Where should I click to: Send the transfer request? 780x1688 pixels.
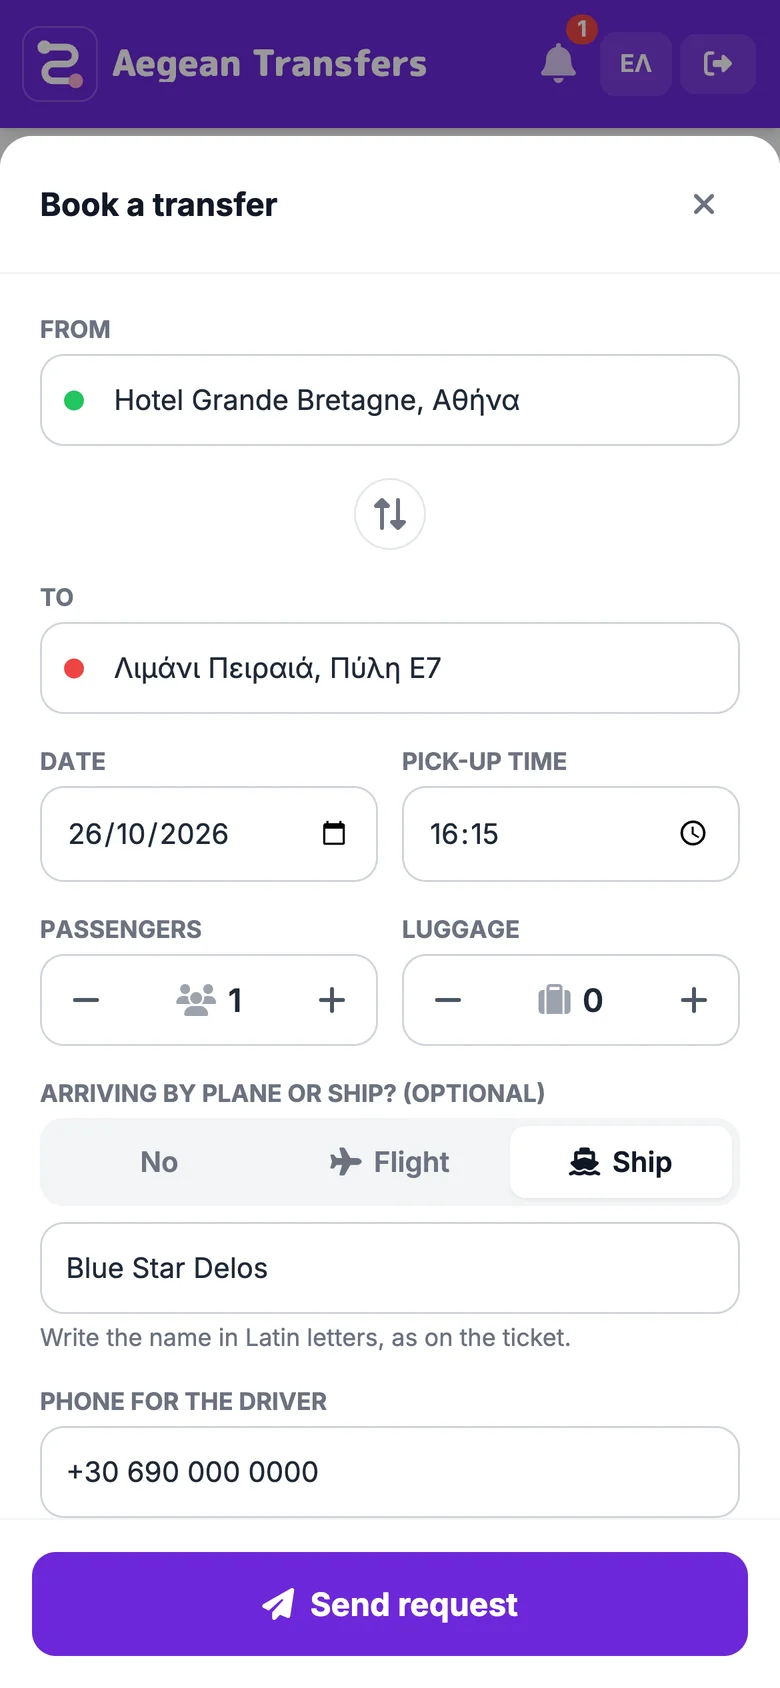click(390, 1604)
